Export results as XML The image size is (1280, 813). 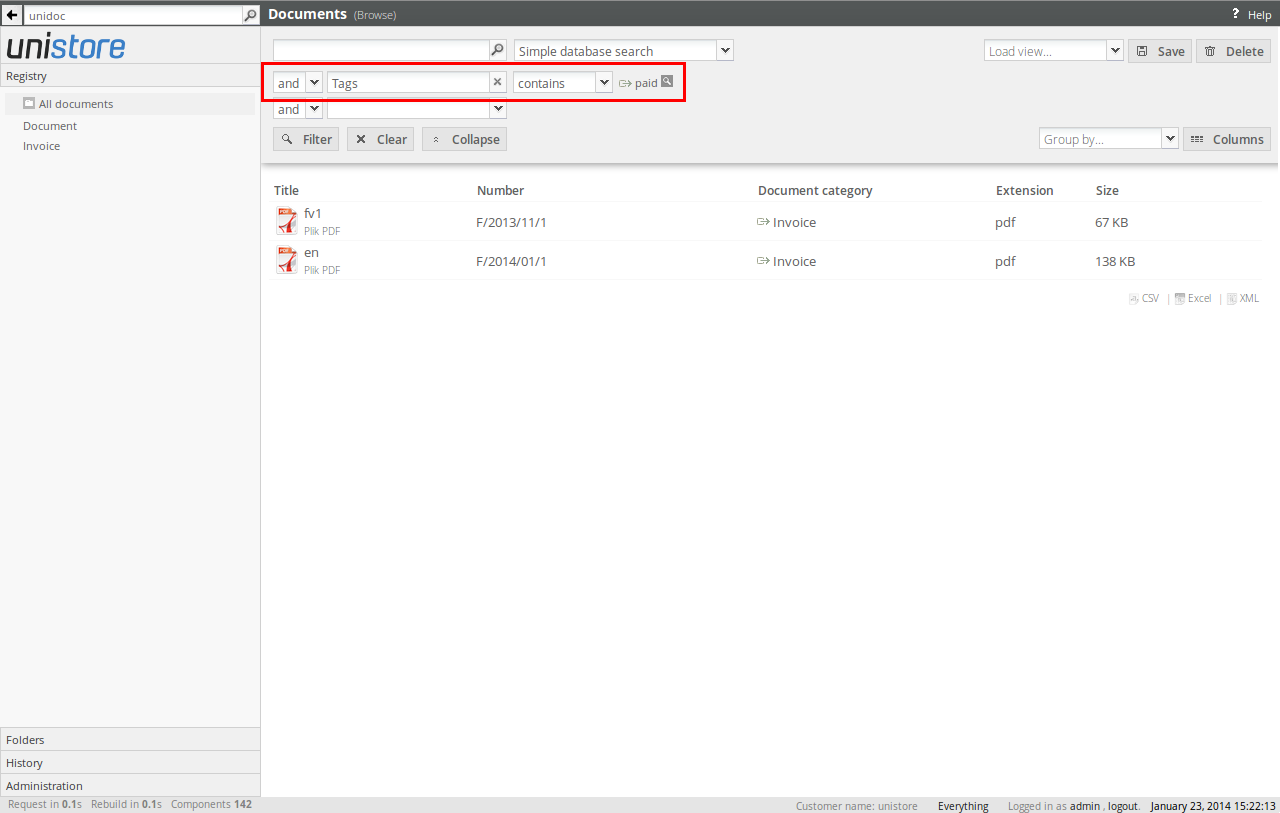tap(1243, 298)
